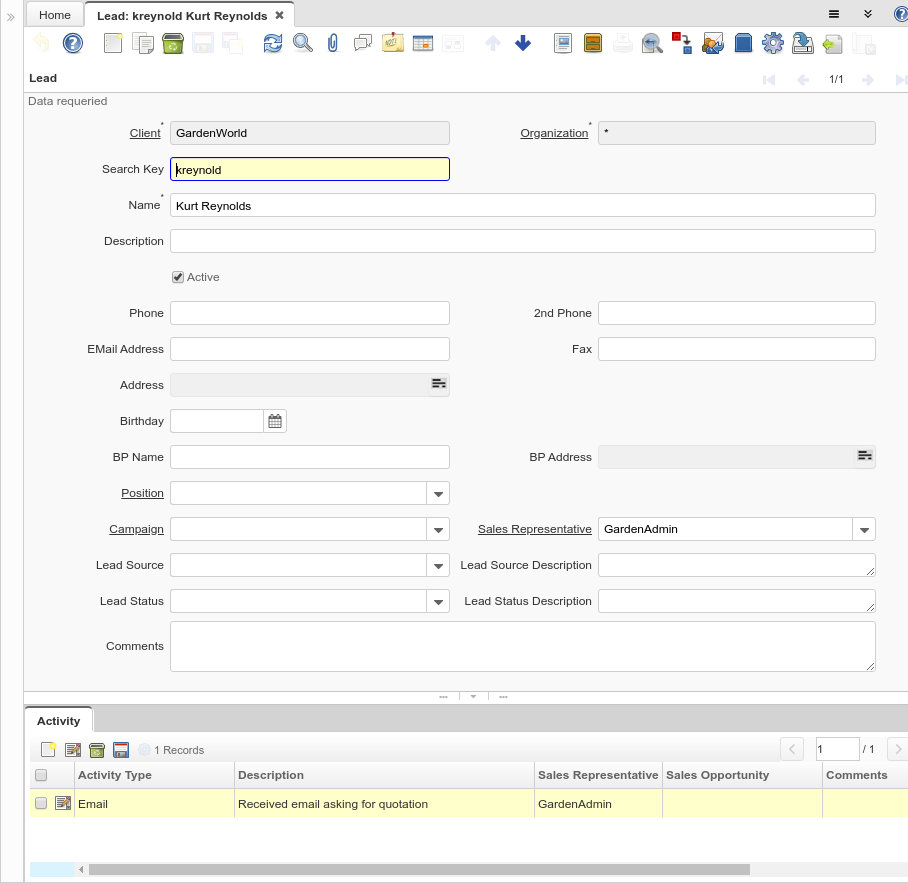
Task: Click the Activity Type column header
Action: click(115, 775)
